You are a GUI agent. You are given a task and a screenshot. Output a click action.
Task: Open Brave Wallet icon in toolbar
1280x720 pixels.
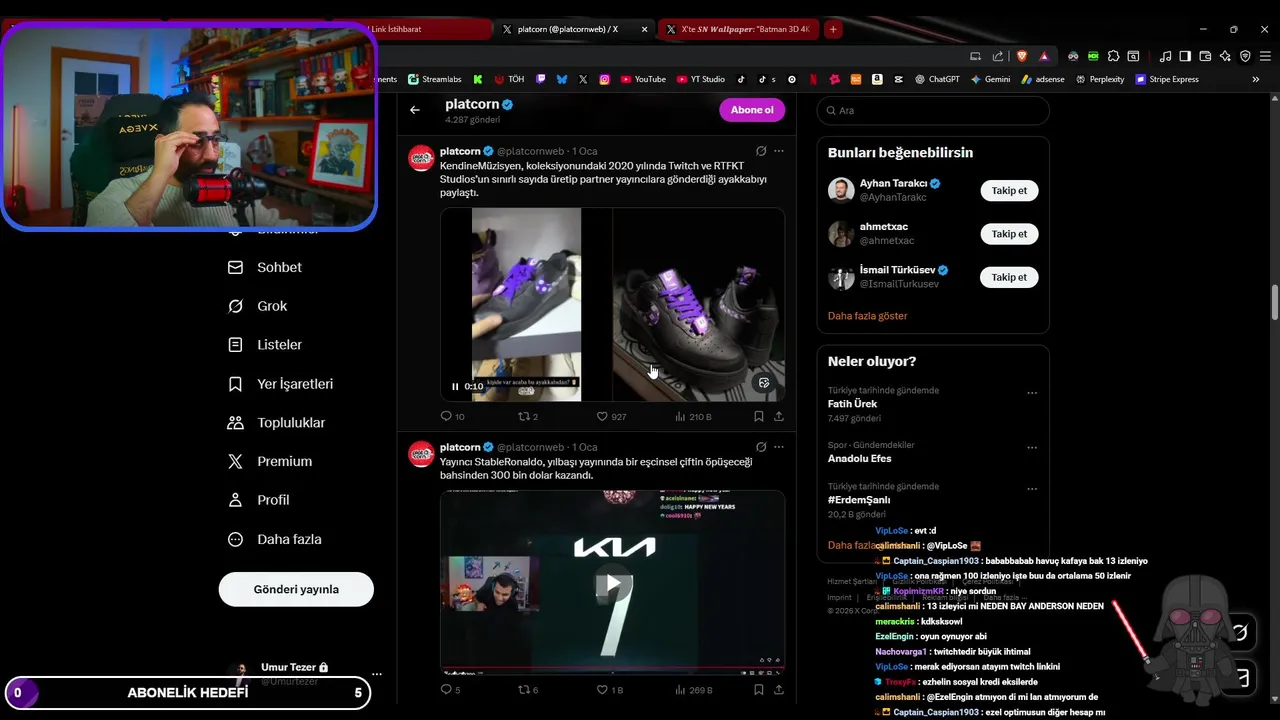pos(1205,56)
